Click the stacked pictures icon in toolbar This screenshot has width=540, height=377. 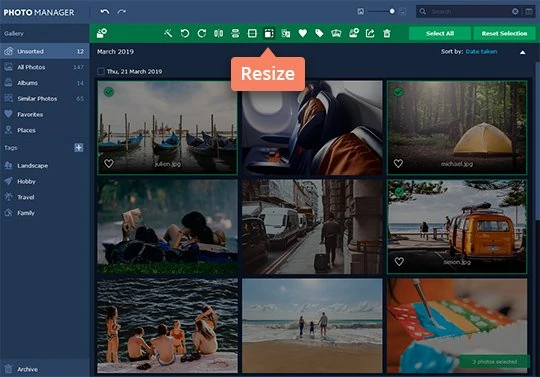336,33
